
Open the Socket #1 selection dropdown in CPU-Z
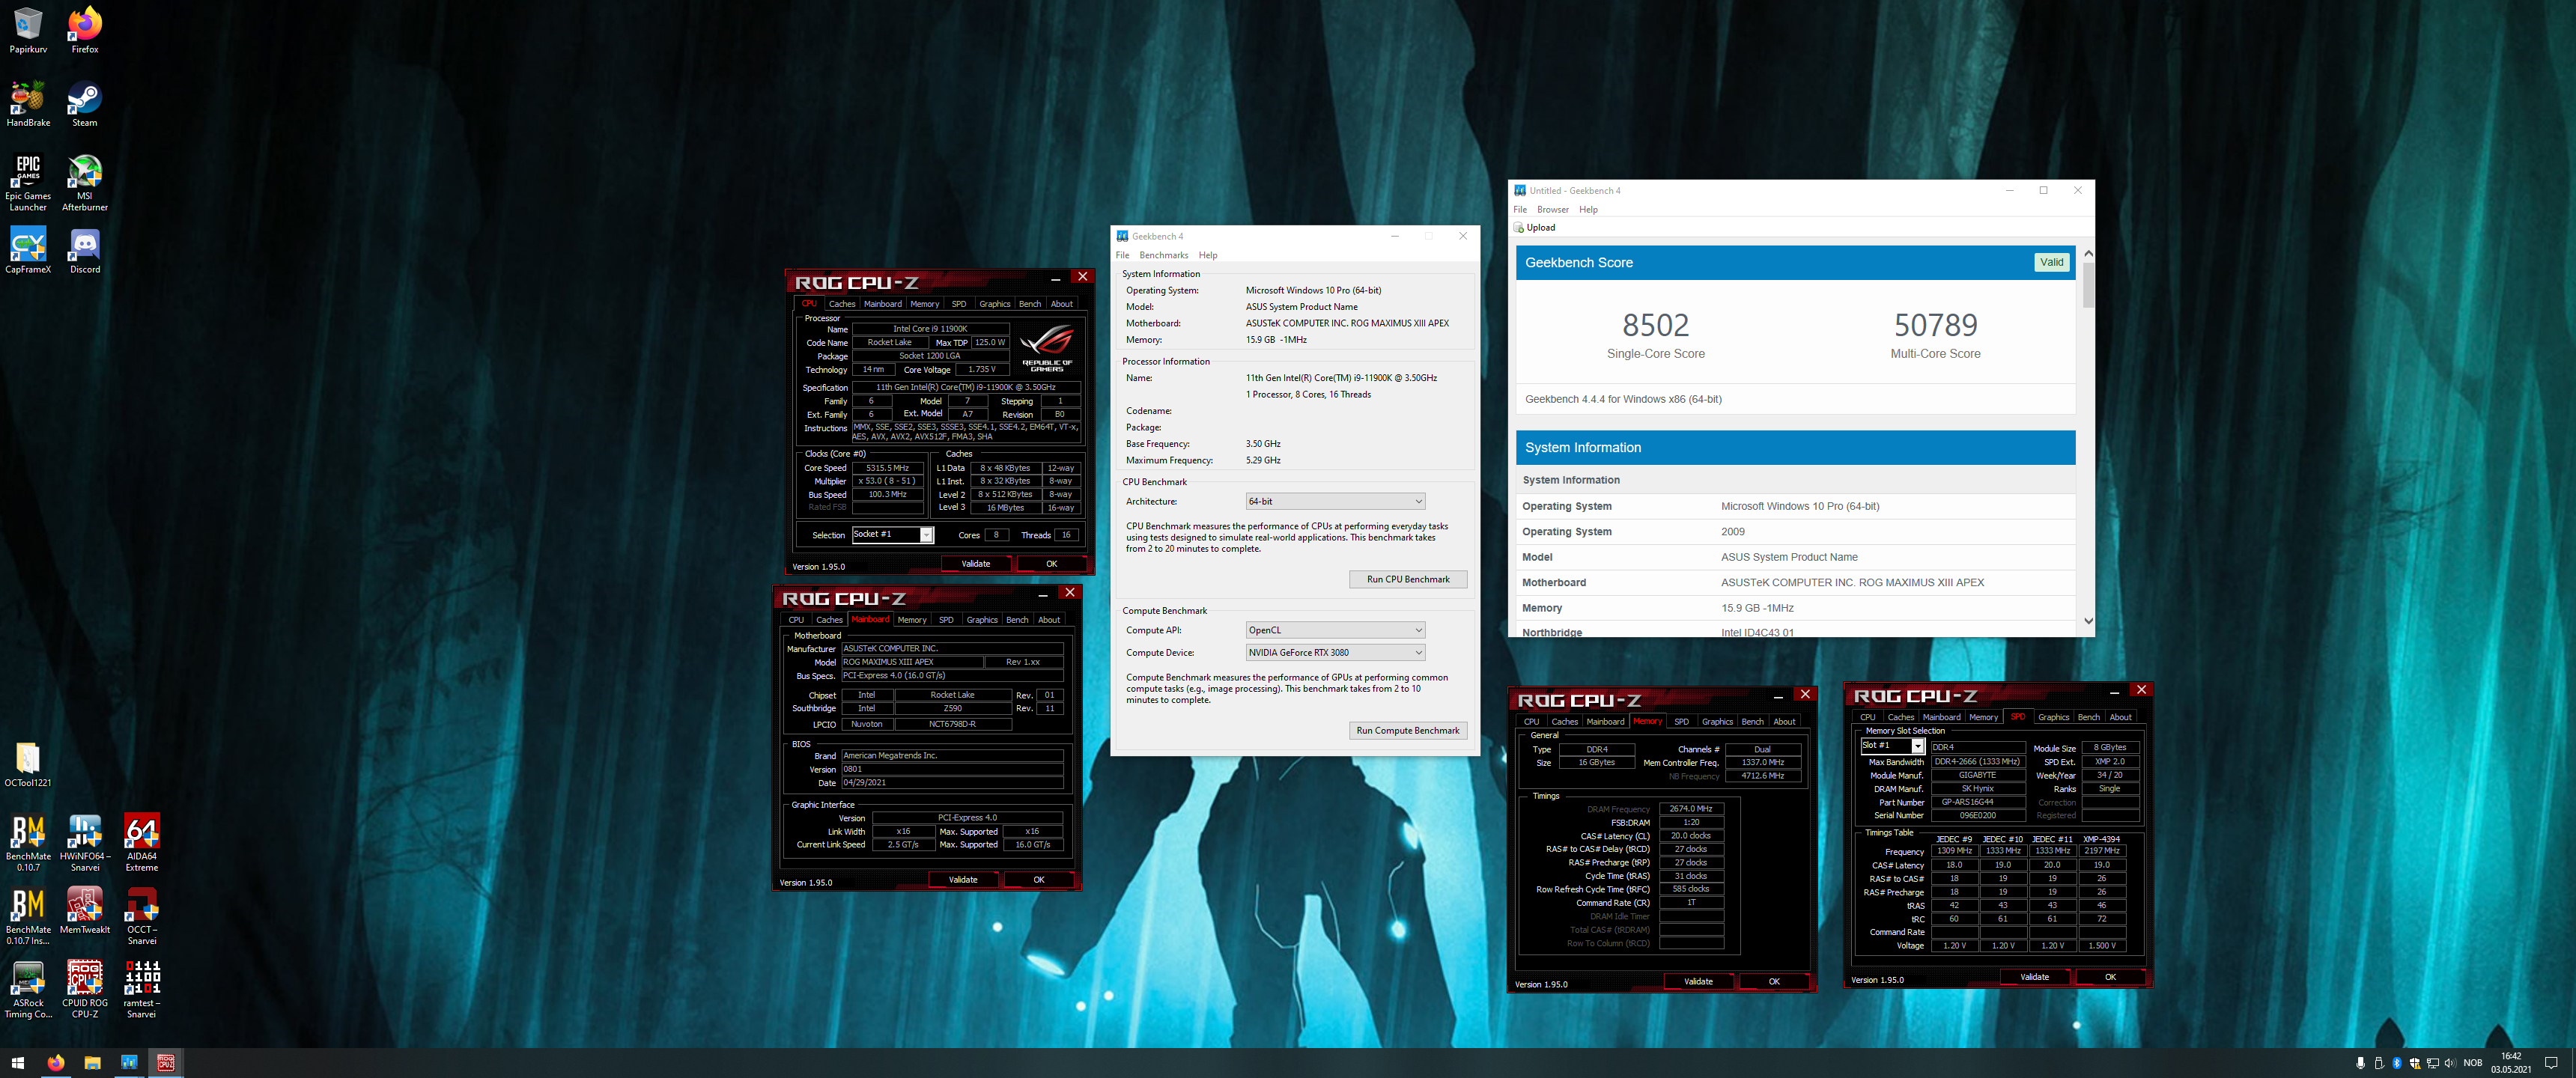click(x=892, y=535)
